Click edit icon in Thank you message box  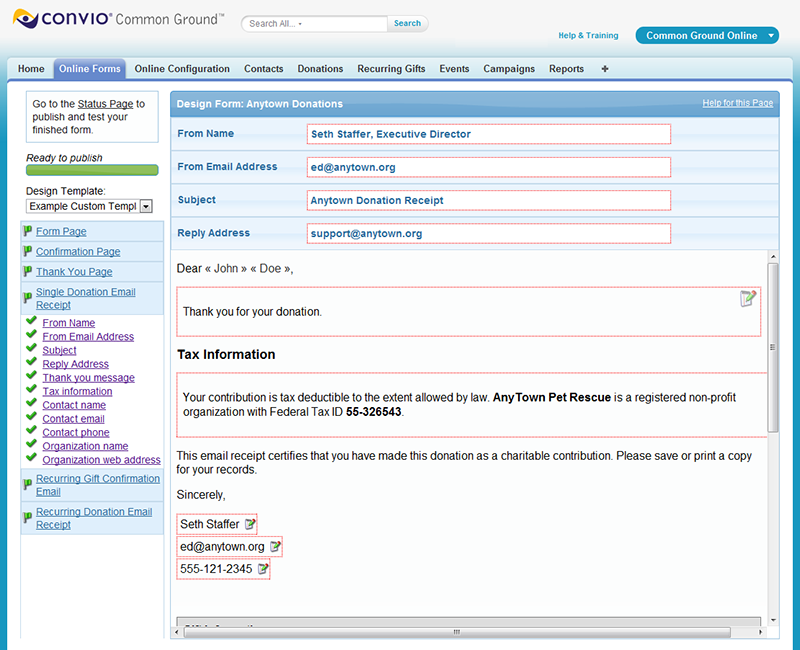[747, 298]
